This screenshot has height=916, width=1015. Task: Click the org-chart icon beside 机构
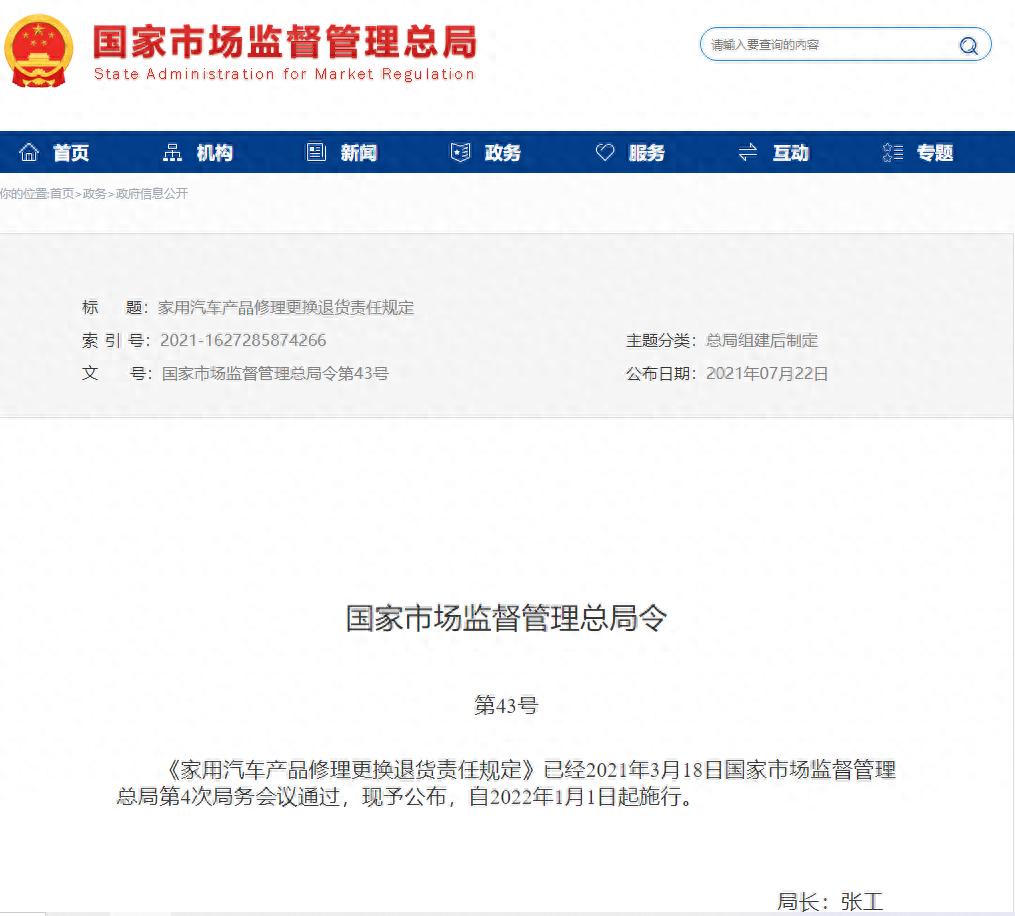(173, 152)
